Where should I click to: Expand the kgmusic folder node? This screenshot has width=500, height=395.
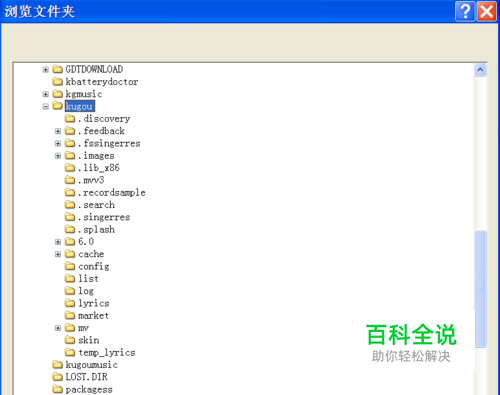46,94
